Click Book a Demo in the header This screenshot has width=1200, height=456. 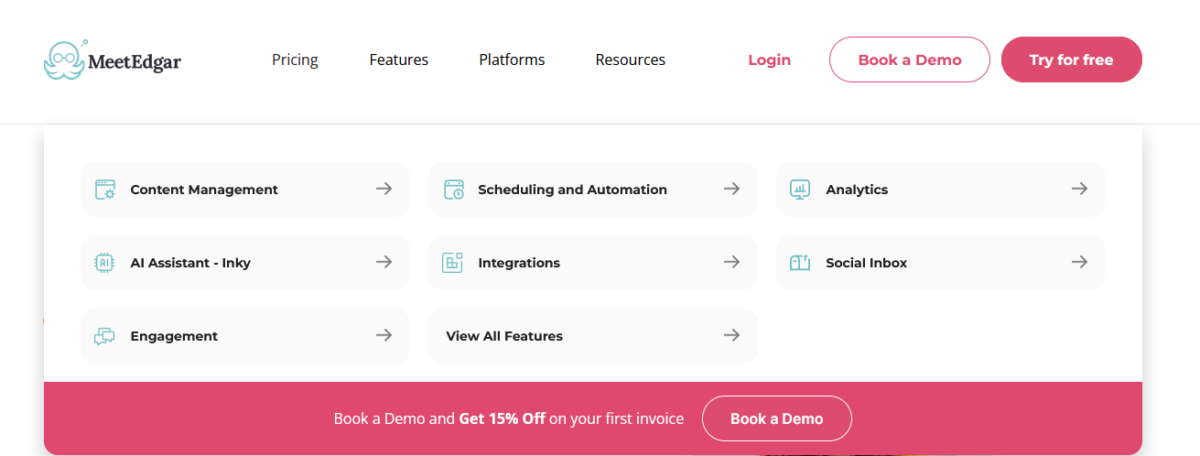[x=909, y=60]
